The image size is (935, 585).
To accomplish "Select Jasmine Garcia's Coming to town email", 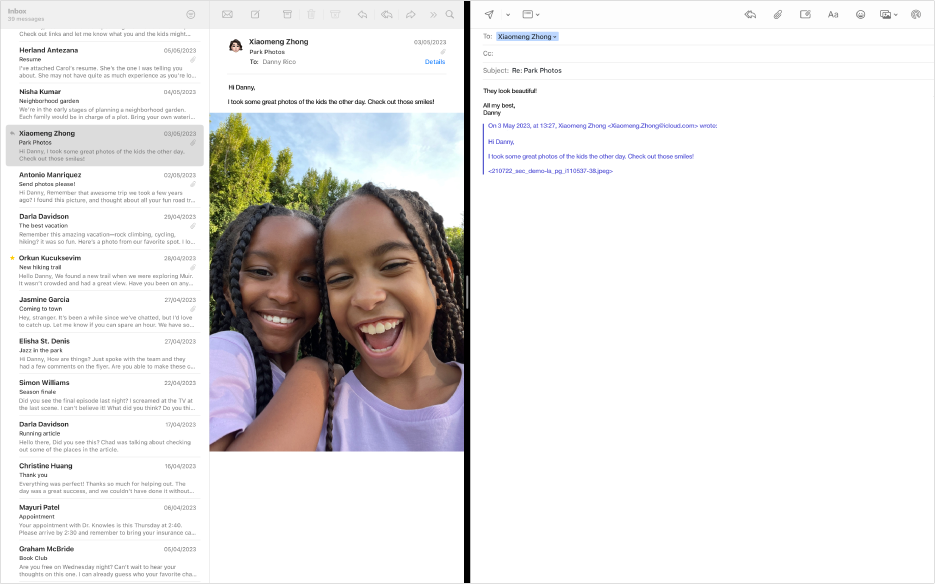I will [100, 310].
